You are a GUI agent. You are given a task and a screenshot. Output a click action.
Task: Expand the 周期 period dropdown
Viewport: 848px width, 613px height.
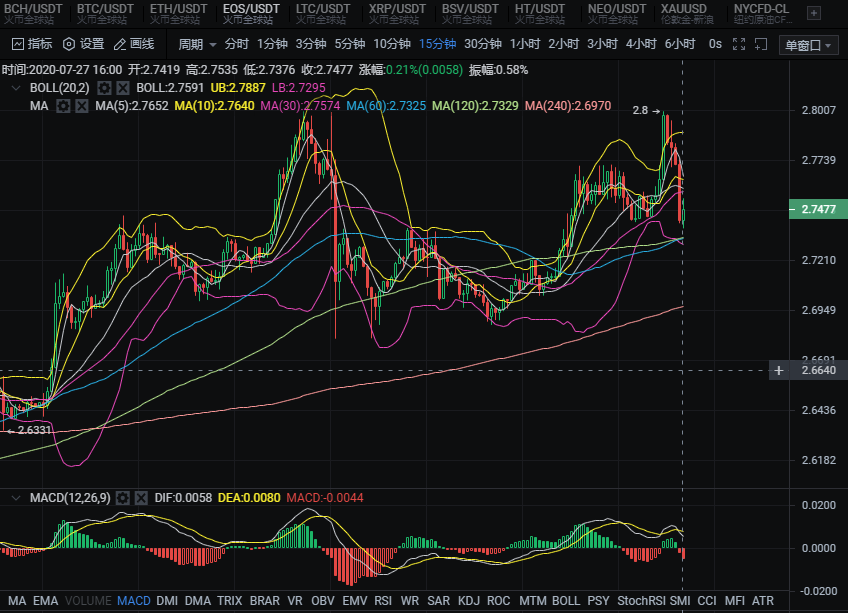pyautogui.click(x=196, y=44)
